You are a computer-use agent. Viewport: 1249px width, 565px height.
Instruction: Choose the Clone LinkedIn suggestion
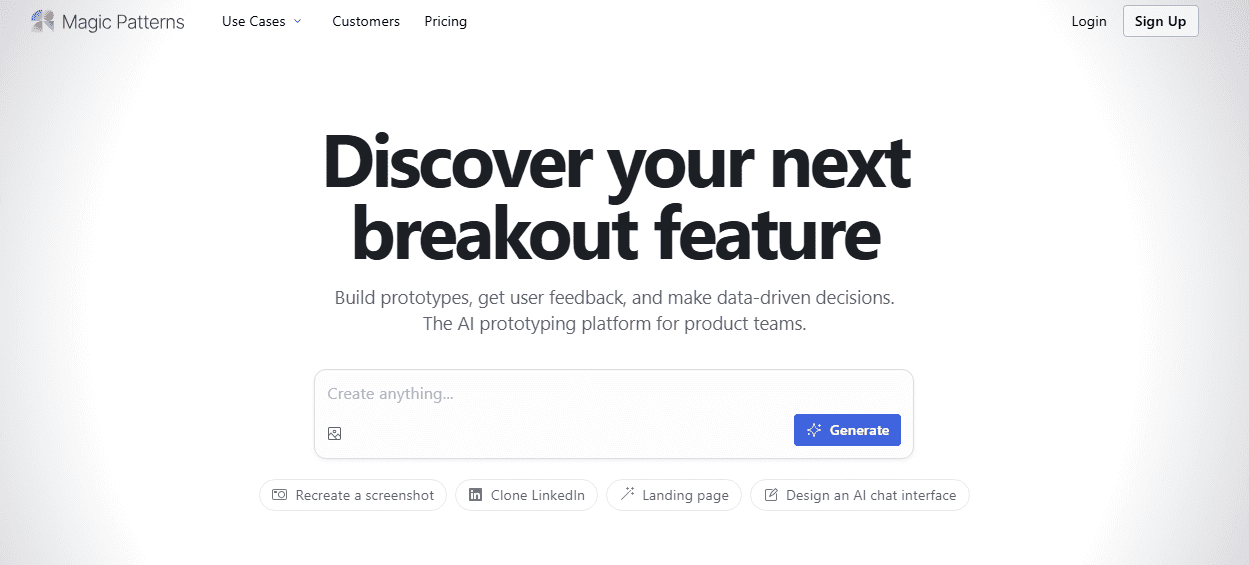click(527, 495)
